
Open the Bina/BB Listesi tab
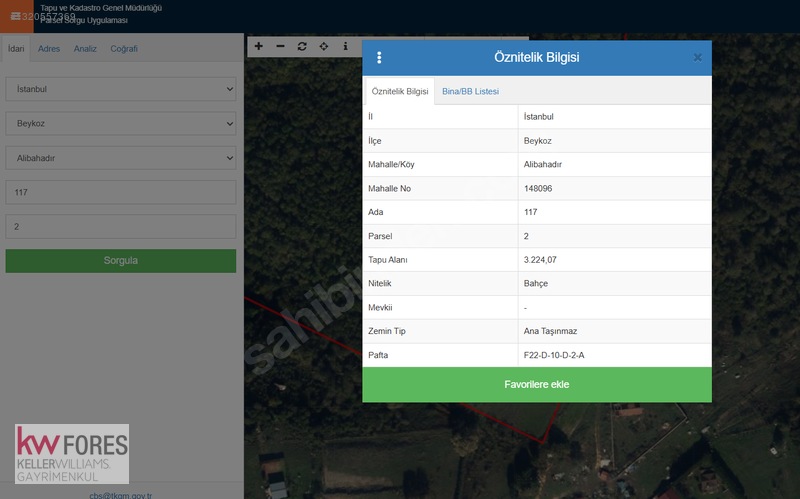[470, 91]
